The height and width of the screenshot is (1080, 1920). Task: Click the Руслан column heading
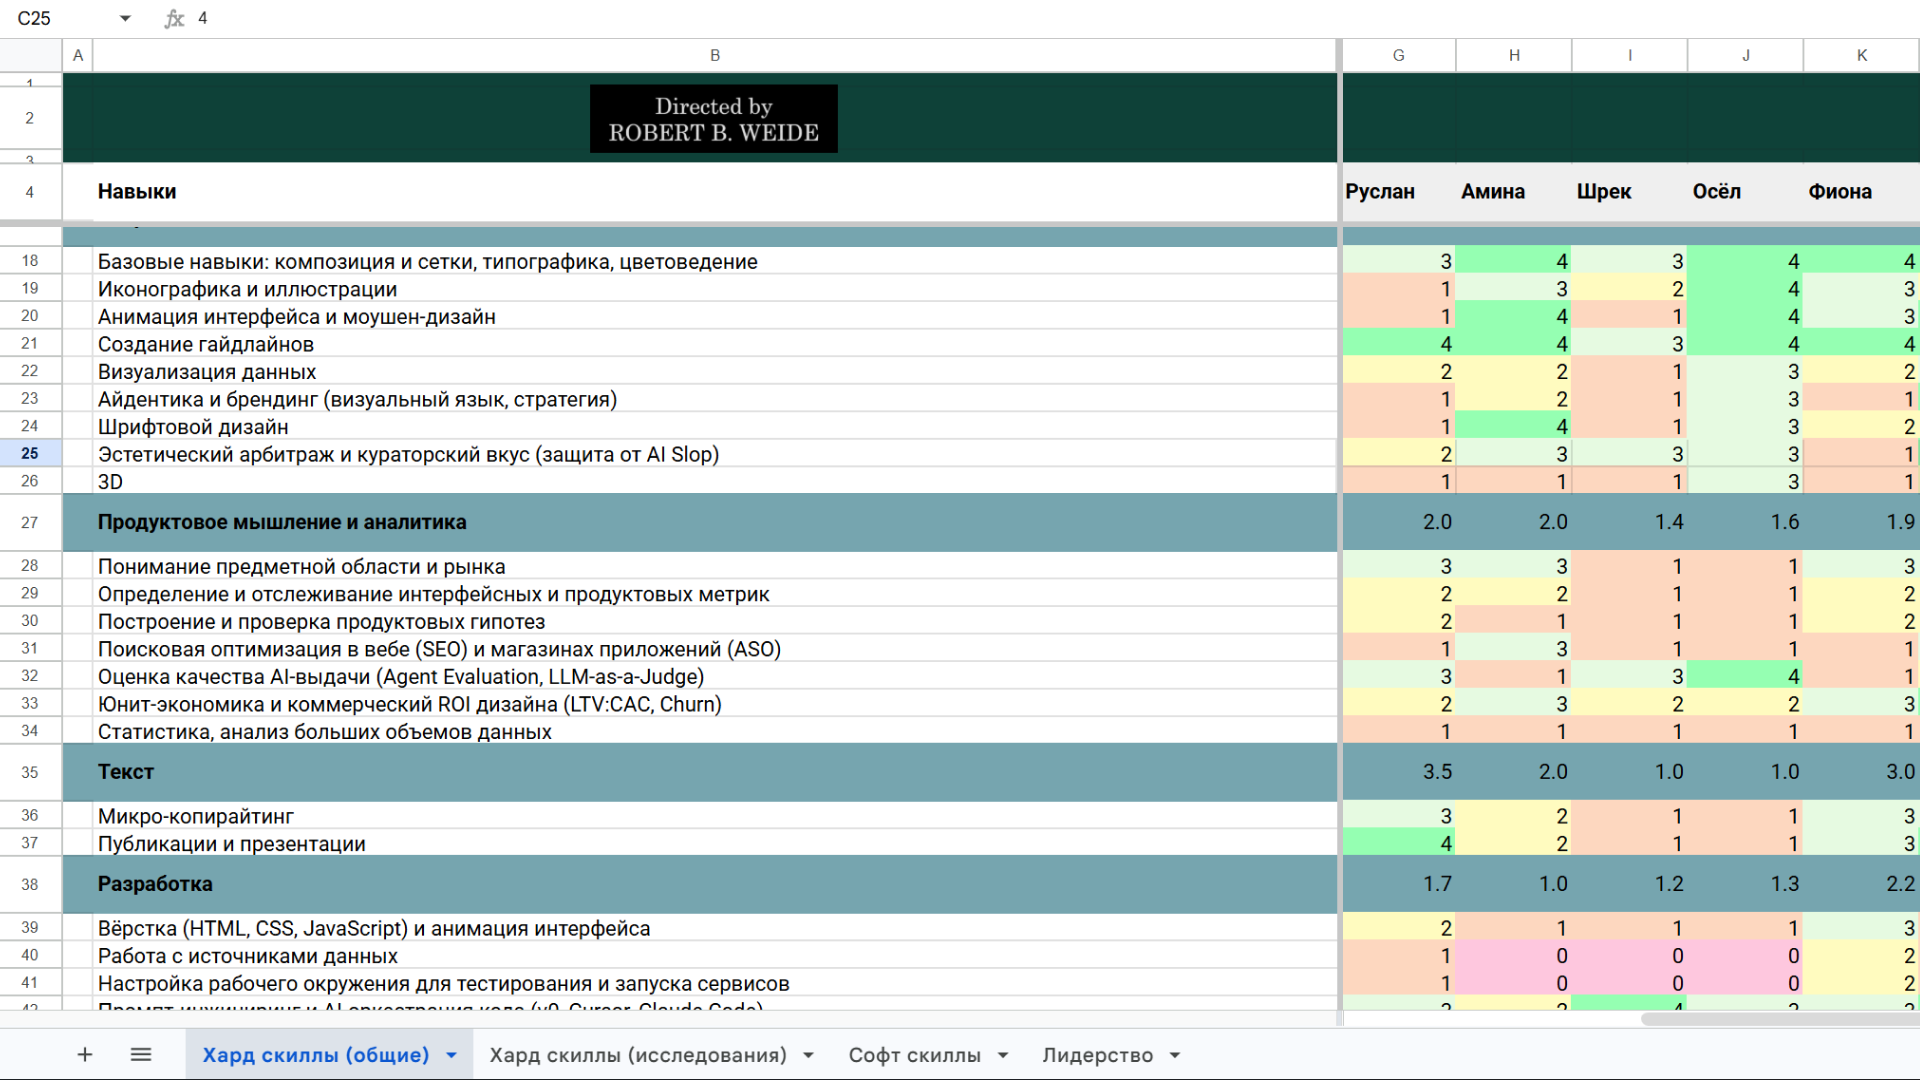pos(1398,192)
